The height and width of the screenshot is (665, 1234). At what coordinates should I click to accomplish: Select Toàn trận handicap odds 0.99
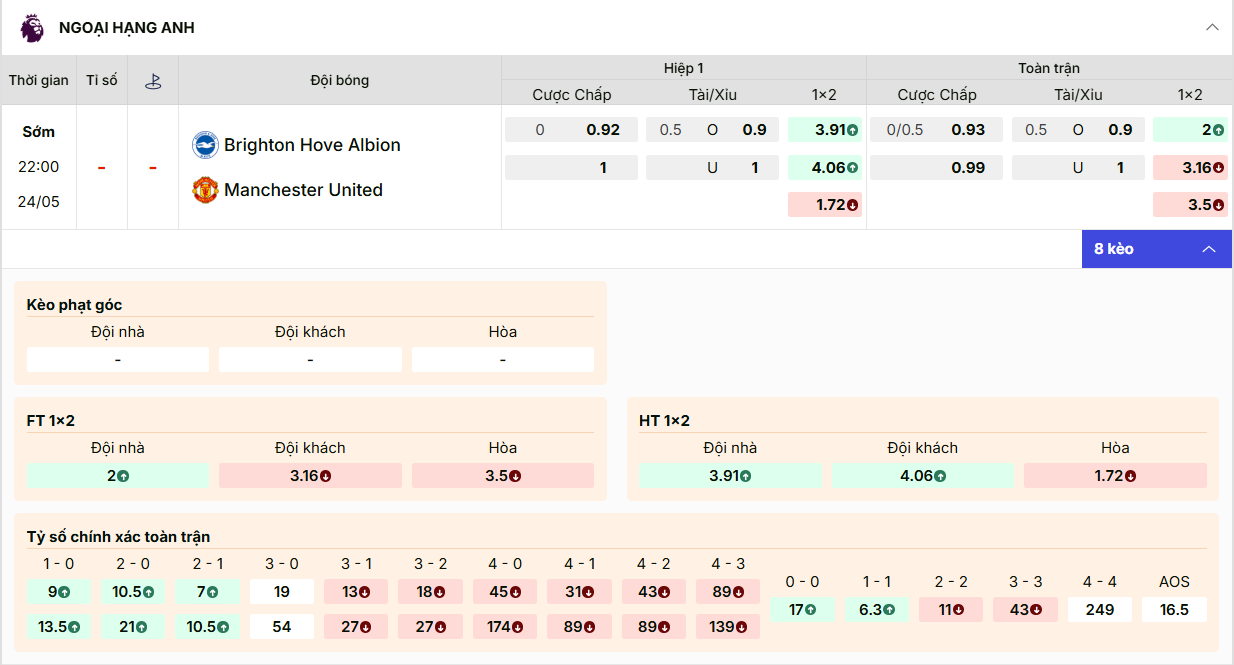coord(936,168)
